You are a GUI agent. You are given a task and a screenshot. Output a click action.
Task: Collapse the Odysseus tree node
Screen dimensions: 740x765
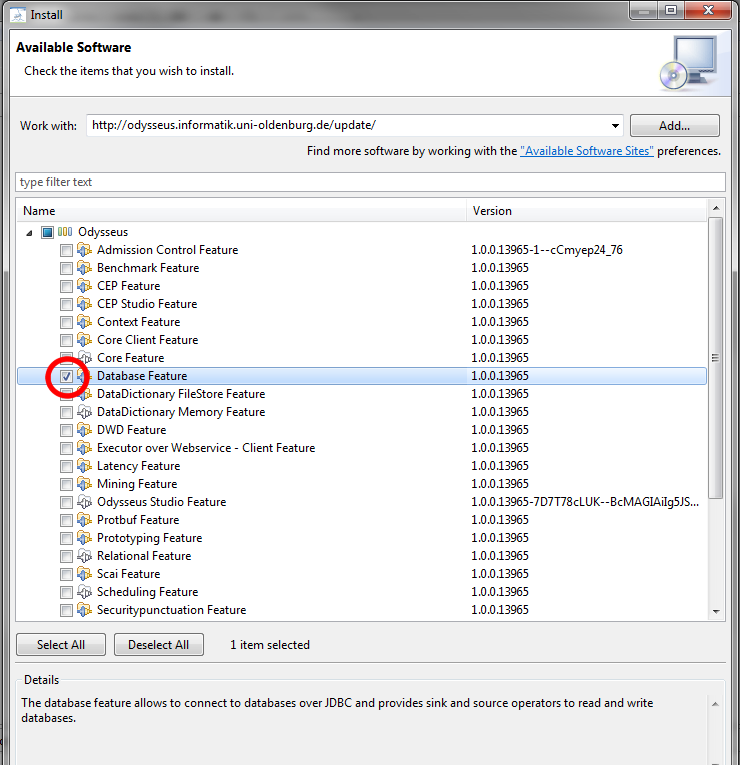28,232
